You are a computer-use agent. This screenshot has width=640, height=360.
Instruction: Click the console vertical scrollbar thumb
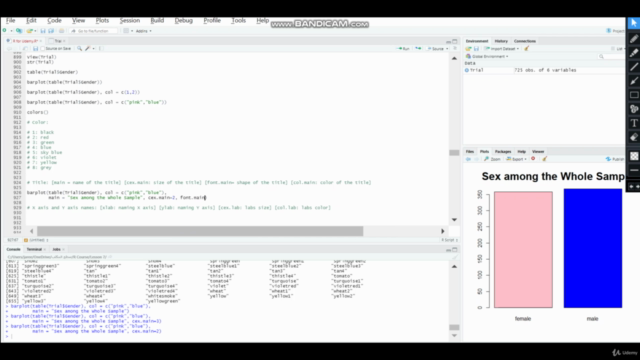click(x=454, y=327)
